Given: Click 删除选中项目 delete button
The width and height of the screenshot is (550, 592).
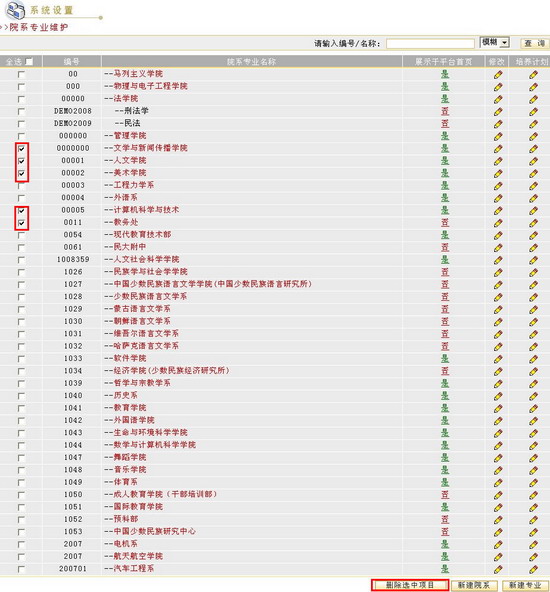Looking at the screenshot, I should (x=410, y=585).
